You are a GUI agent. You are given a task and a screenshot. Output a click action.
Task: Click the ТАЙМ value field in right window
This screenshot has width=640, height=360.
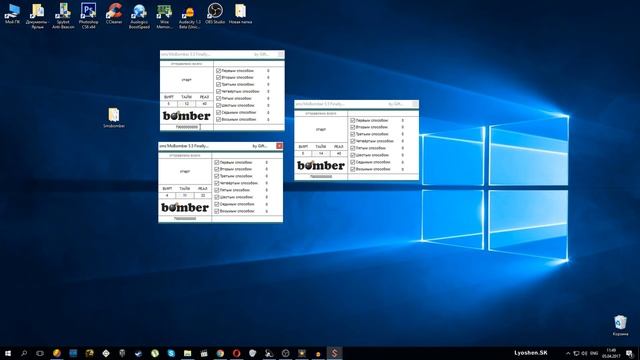point(321,154)
